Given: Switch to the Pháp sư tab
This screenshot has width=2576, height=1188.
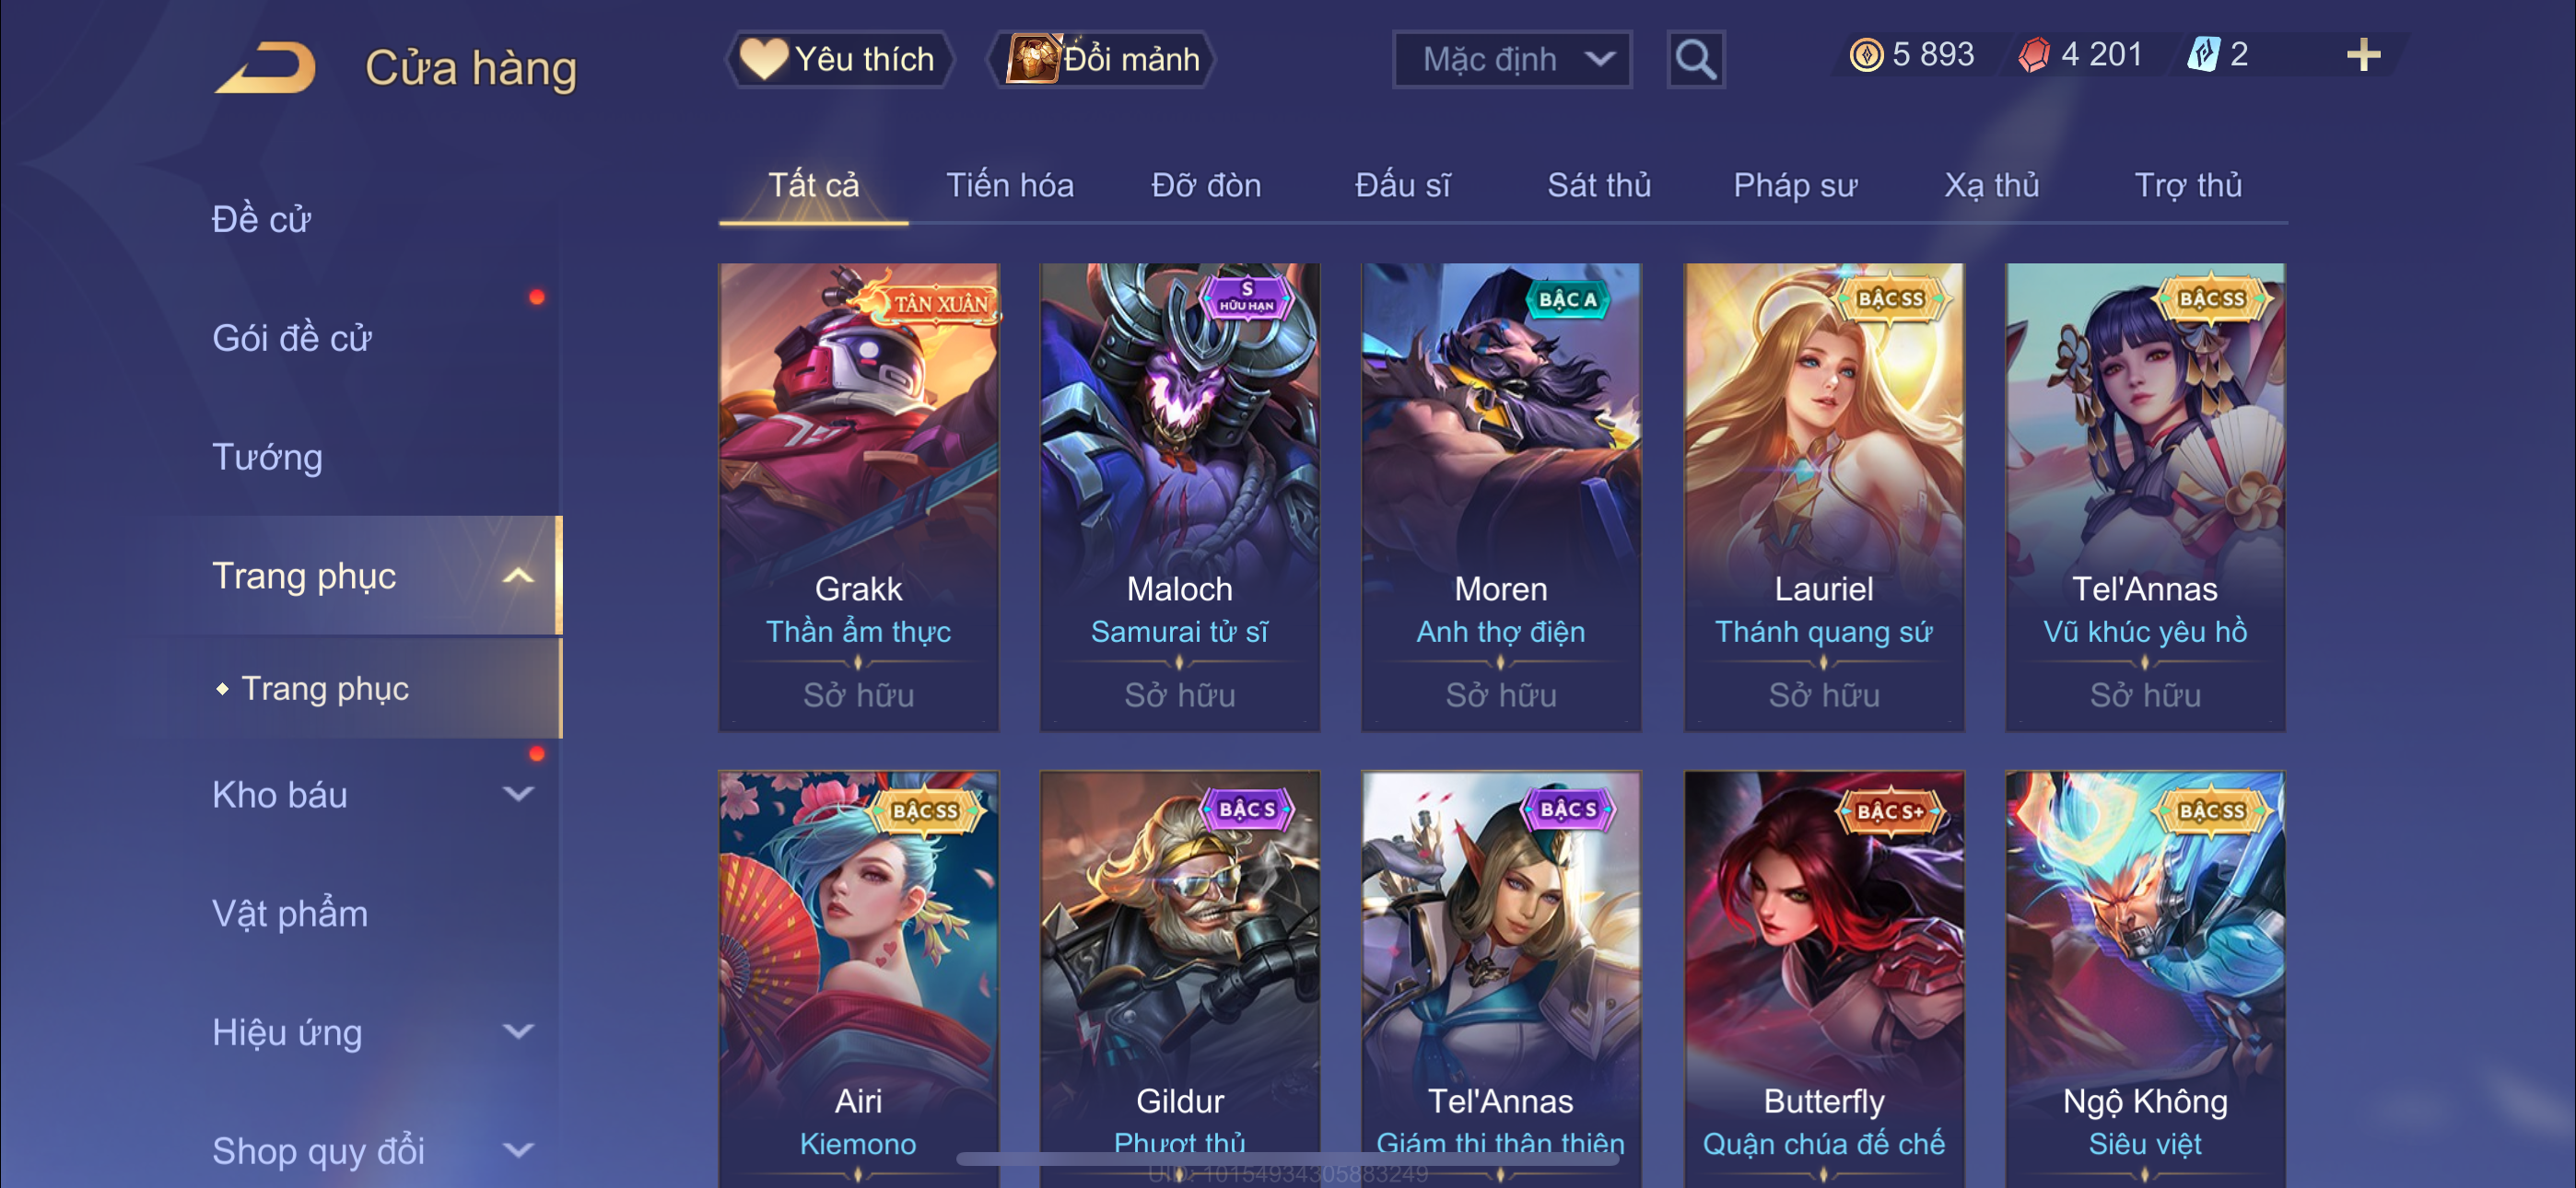Looking at the screenshot, I should [1795, 186].
